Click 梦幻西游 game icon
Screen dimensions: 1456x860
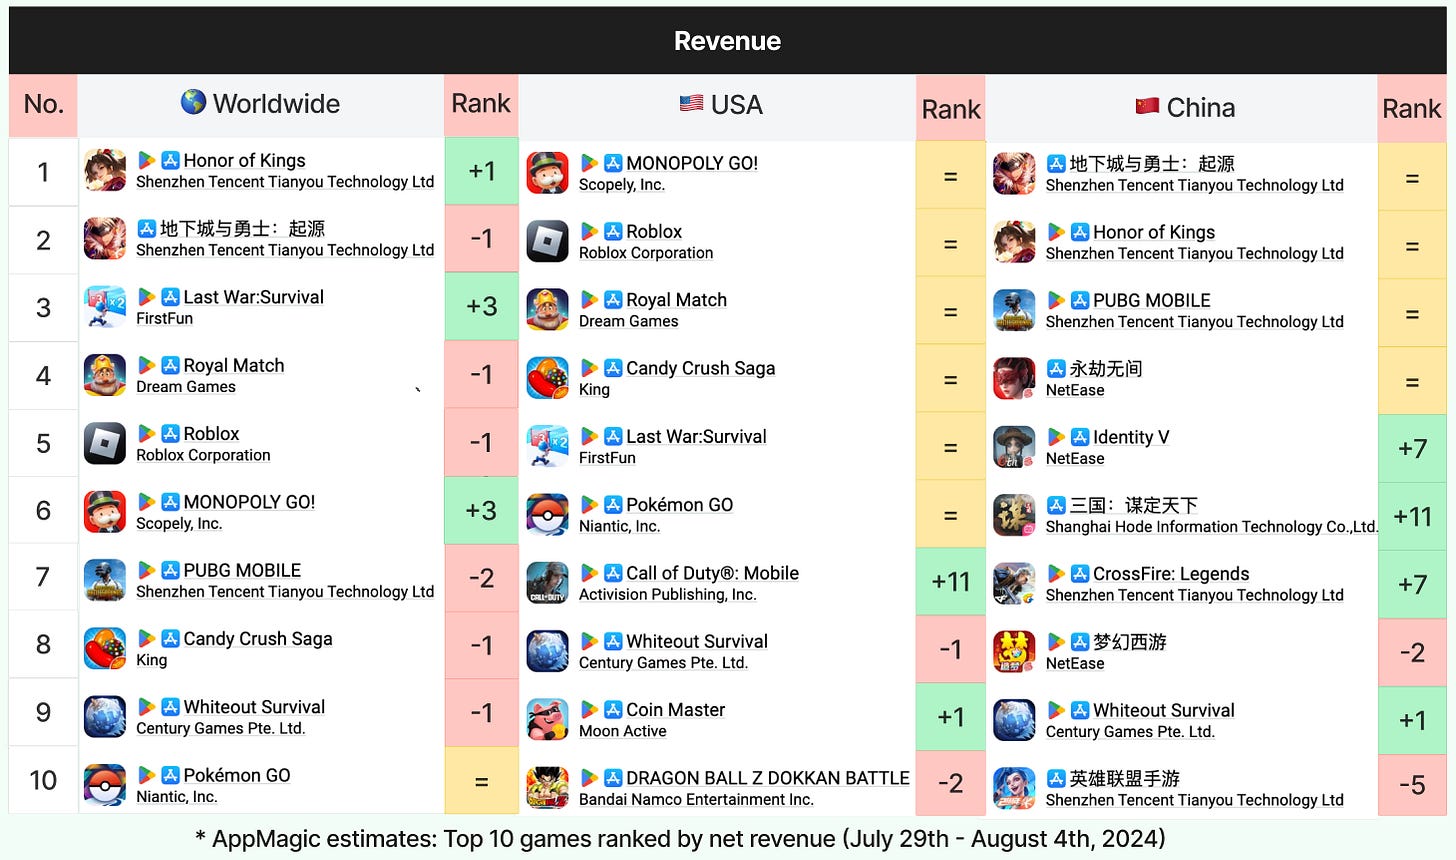[x=1014, y=652]
